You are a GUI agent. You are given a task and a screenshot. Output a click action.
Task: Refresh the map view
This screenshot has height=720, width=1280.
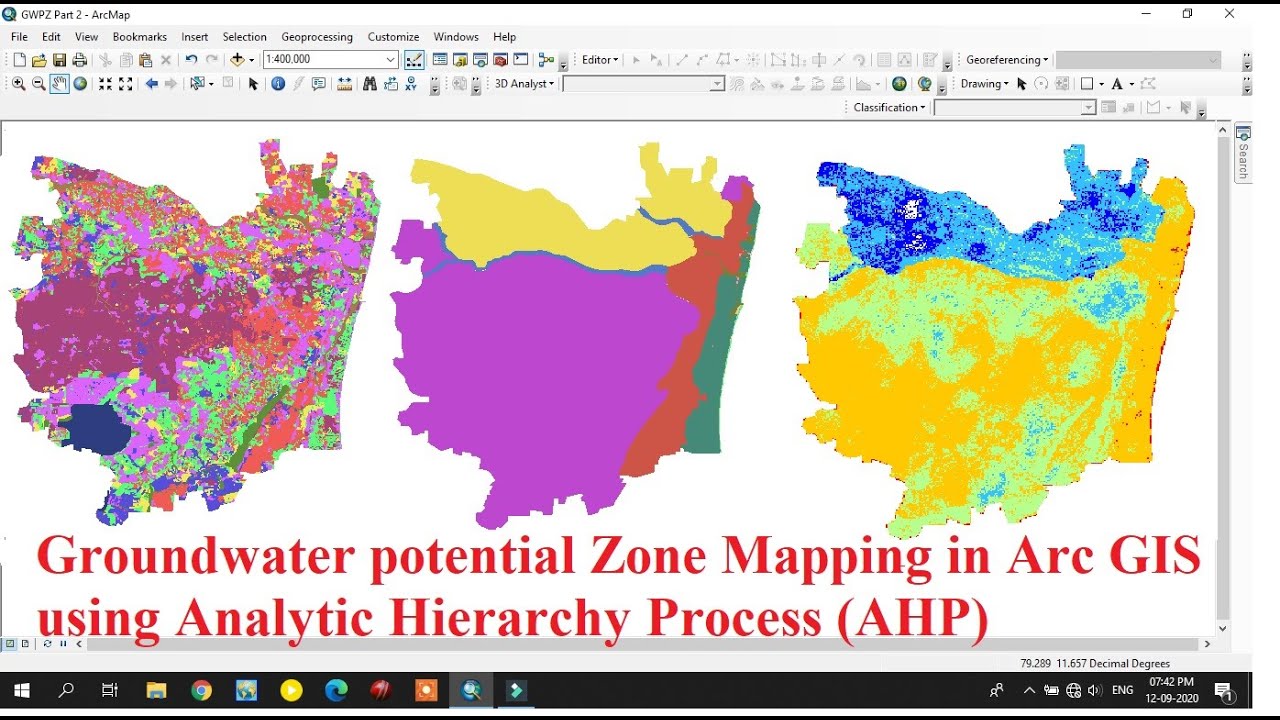click(47, 644)
